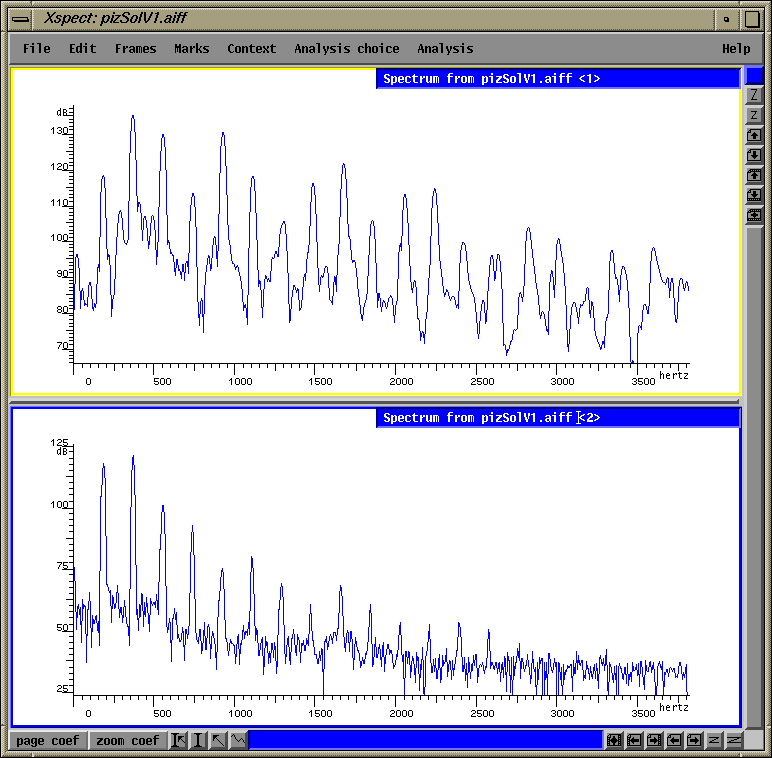Click the blue horizontal bar in bottom toolbar
Viewport: 772px width, 758px height.
tap(426, 740)
